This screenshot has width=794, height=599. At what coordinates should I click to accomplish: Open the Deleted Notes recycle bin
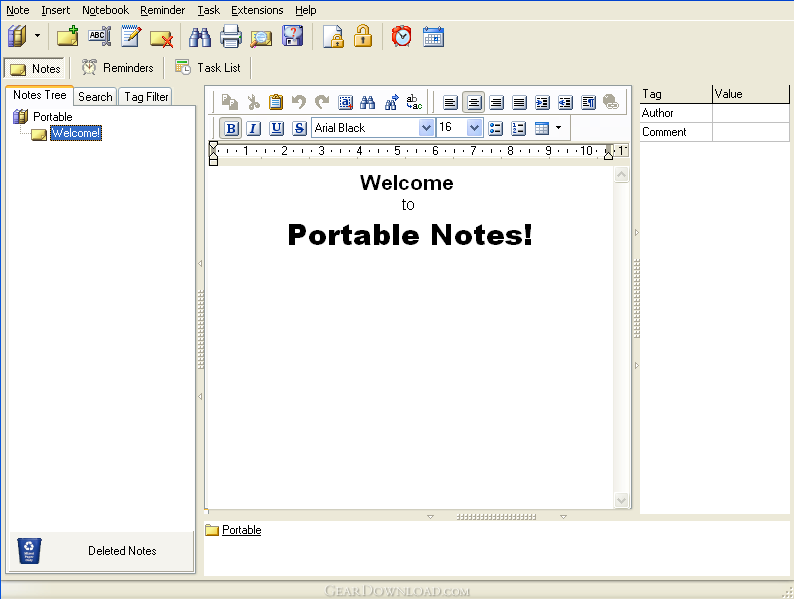click(101, 551)
